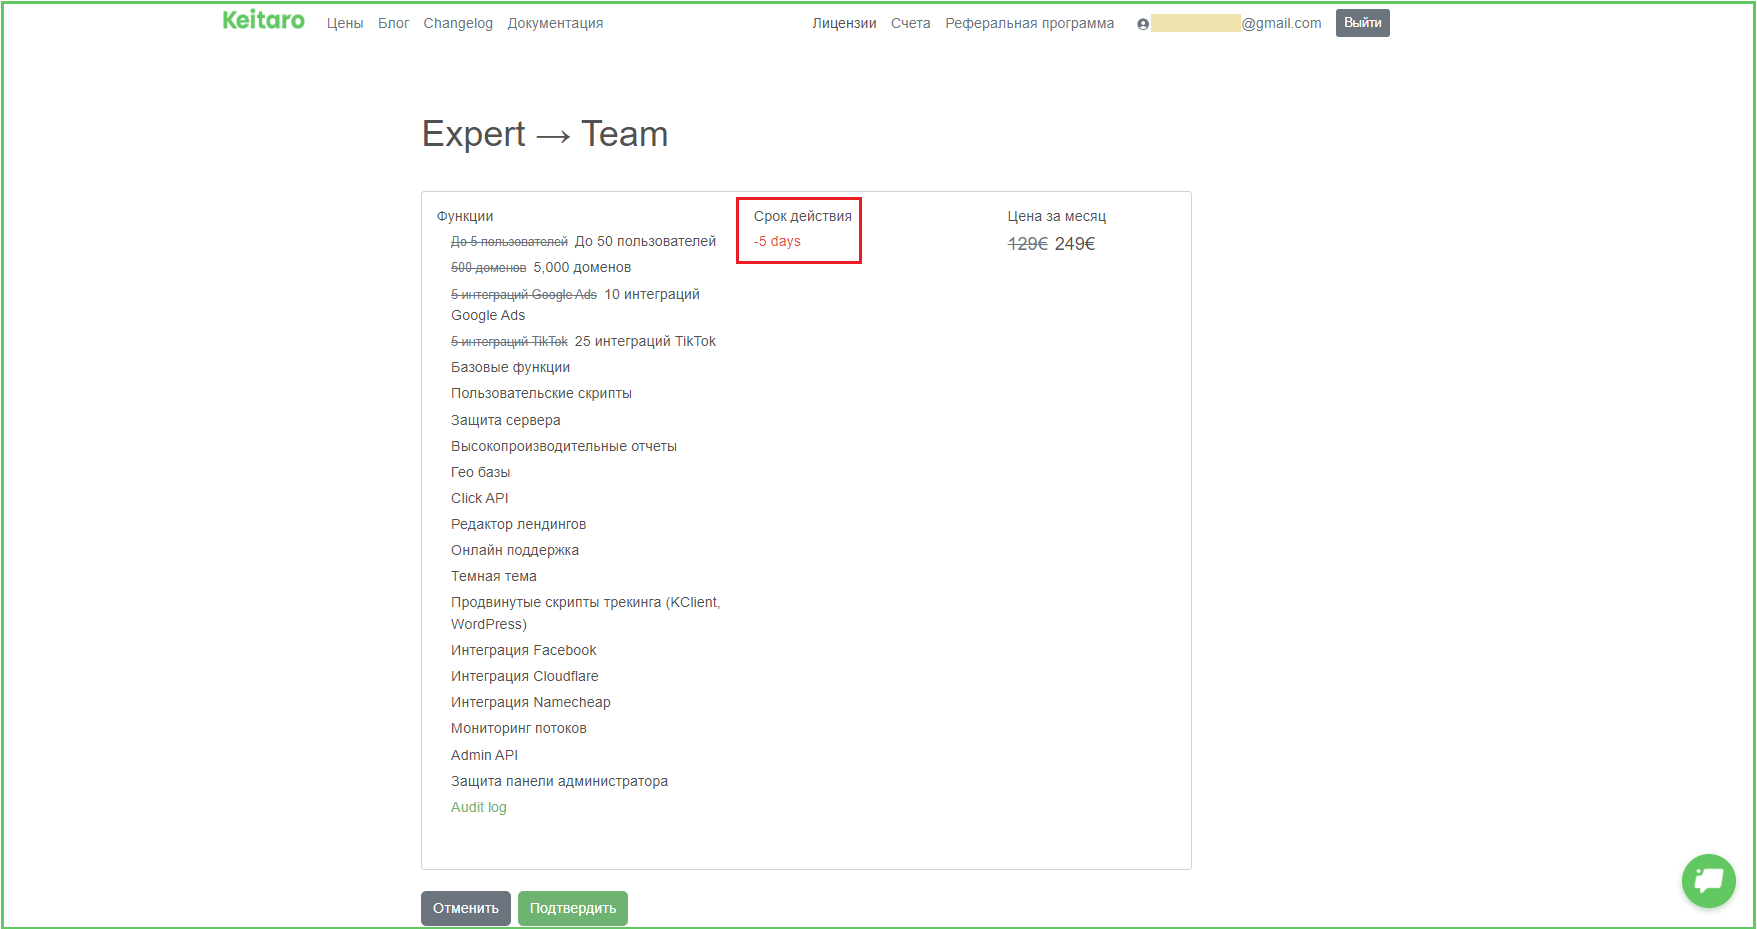Click the Темная тема row
The width and height of the screenshot is (1757, 929).
click(x=494, y=576)
